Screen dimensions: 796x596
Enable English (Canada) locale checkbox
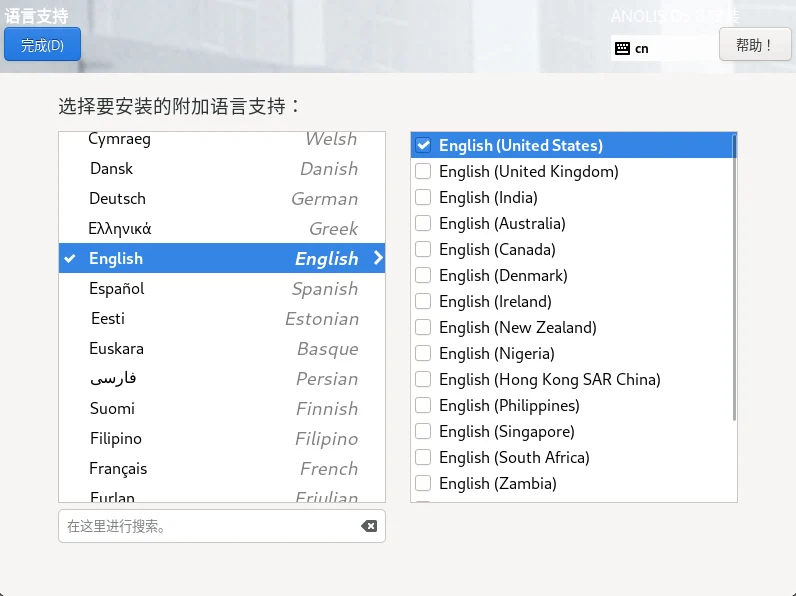point(423,249)
